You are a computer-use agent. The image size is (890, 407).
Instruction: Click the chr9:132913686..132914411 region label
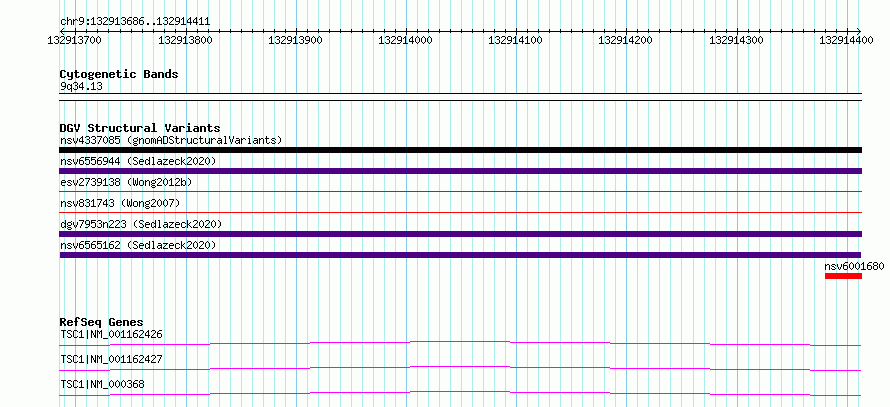(135, 22)
